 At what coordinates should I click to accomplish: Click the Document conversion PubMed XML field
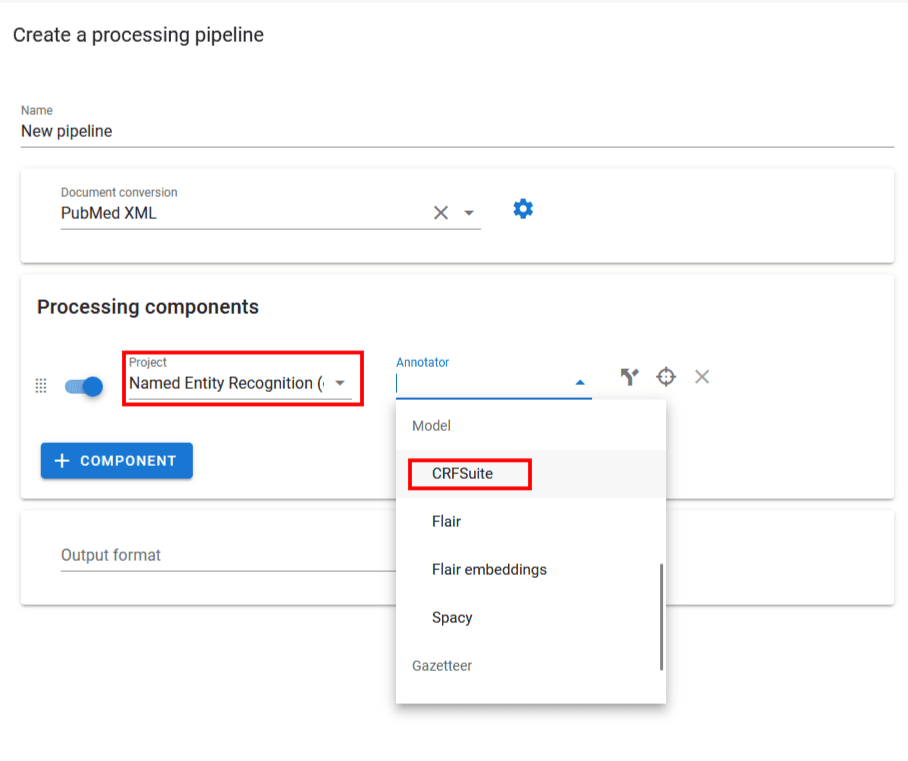click(240, 213)
